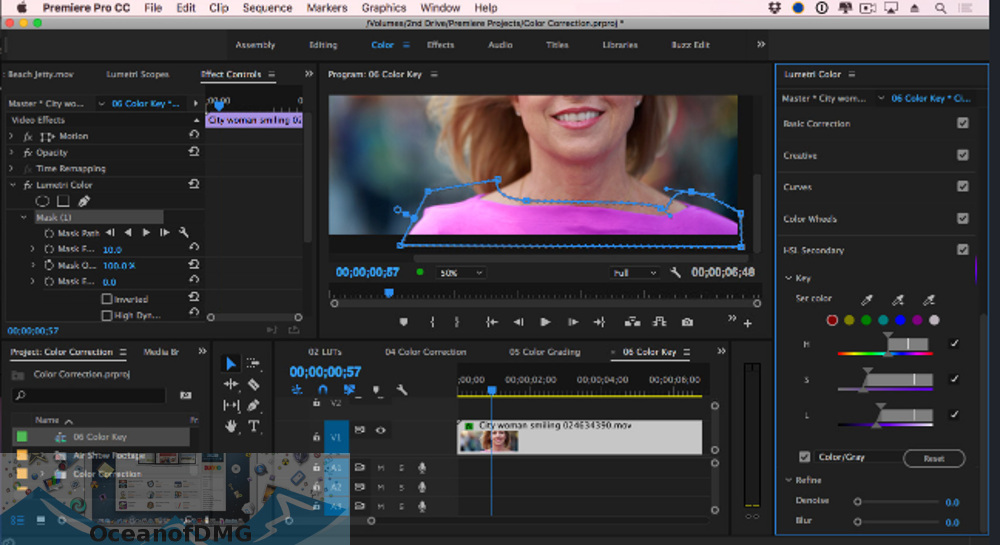The image size is (1000, 545).
Task: Select the Selection tool arrow
Action: [230, 363]
